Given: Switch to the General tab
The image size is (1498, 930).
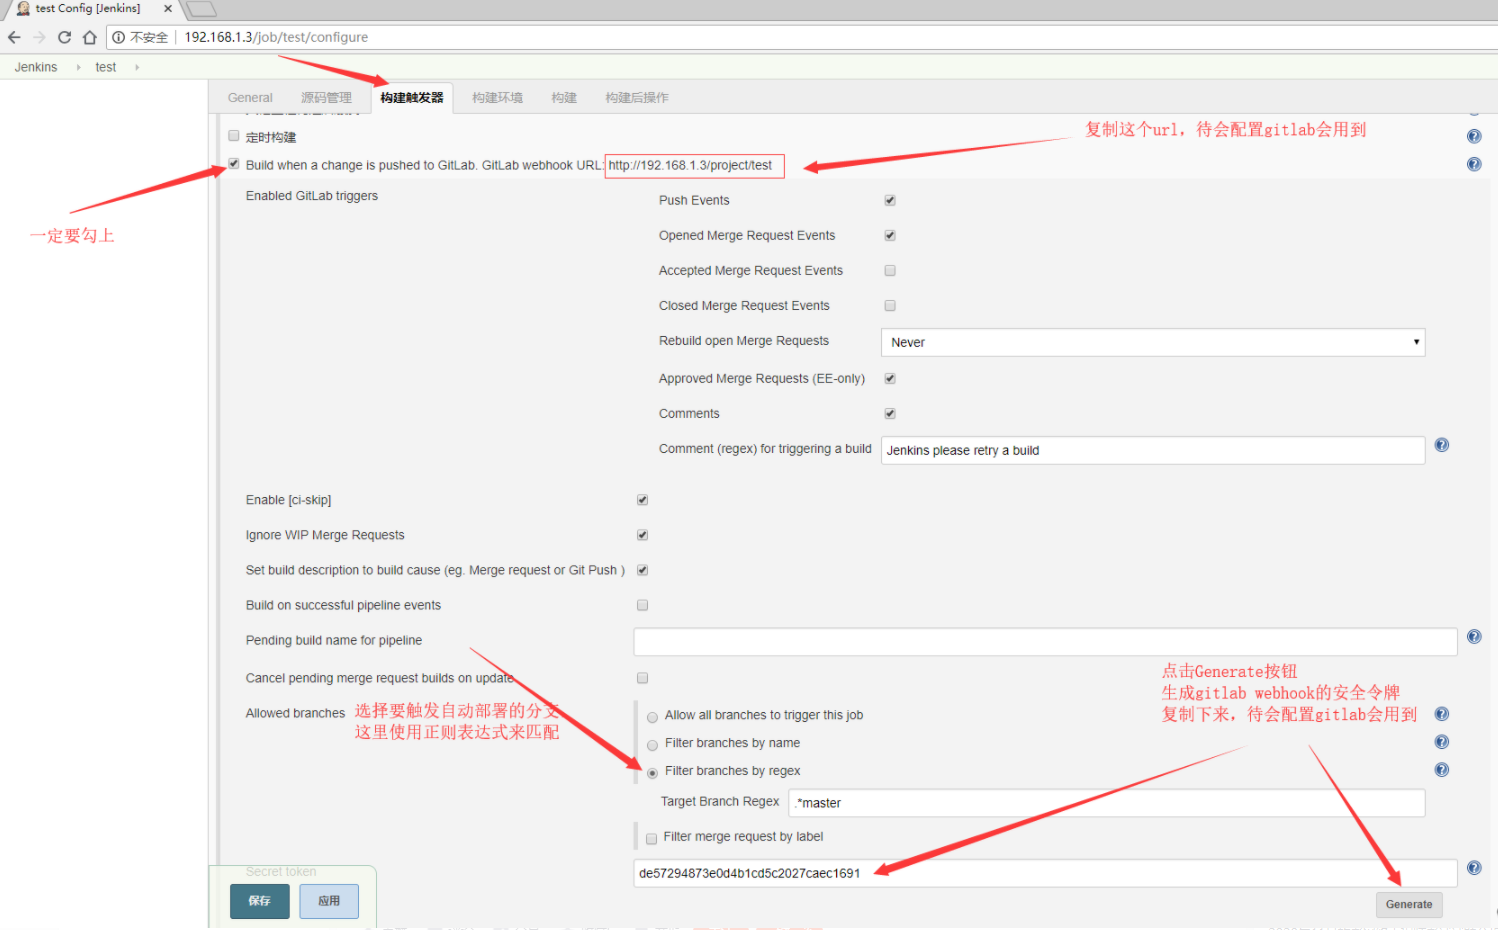Looking at the screenshot, I should tap(250, 98).
